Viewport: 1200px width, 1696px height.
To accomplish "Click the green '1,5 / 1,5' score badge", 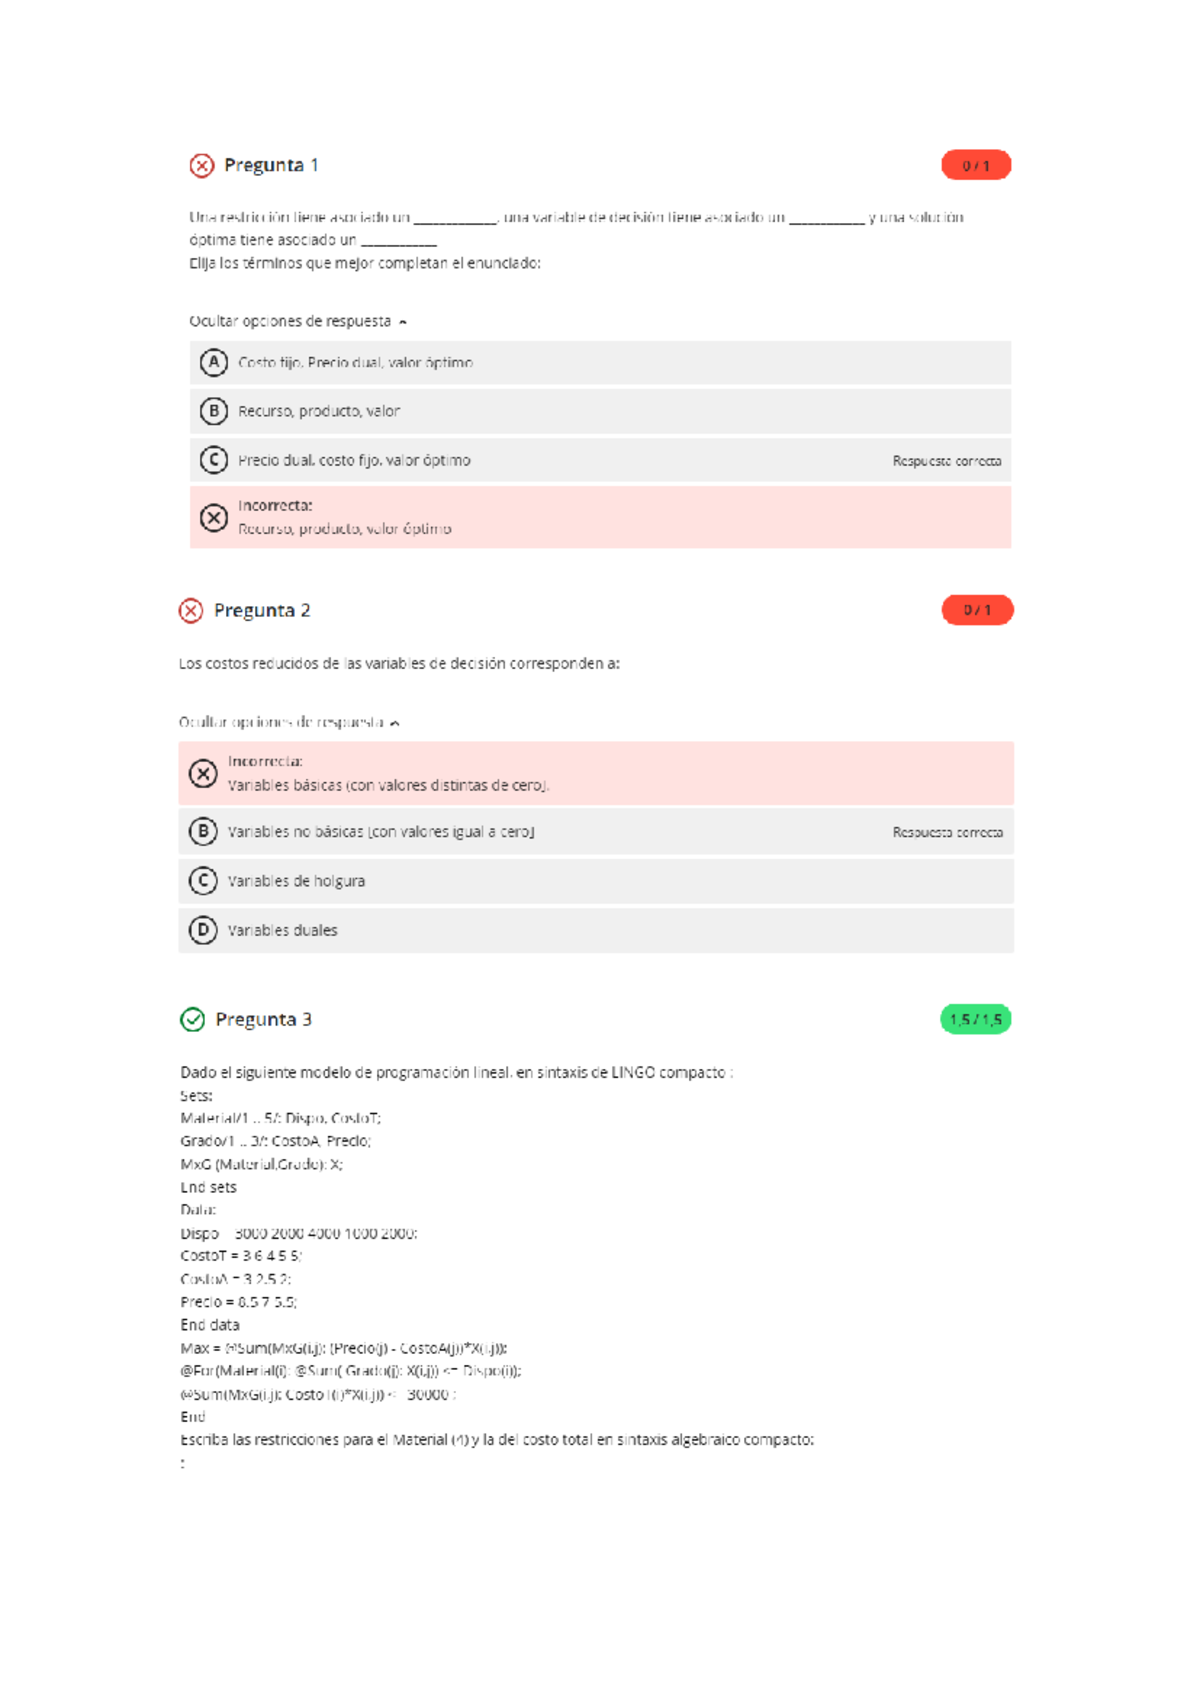I will coord(977,1020).
